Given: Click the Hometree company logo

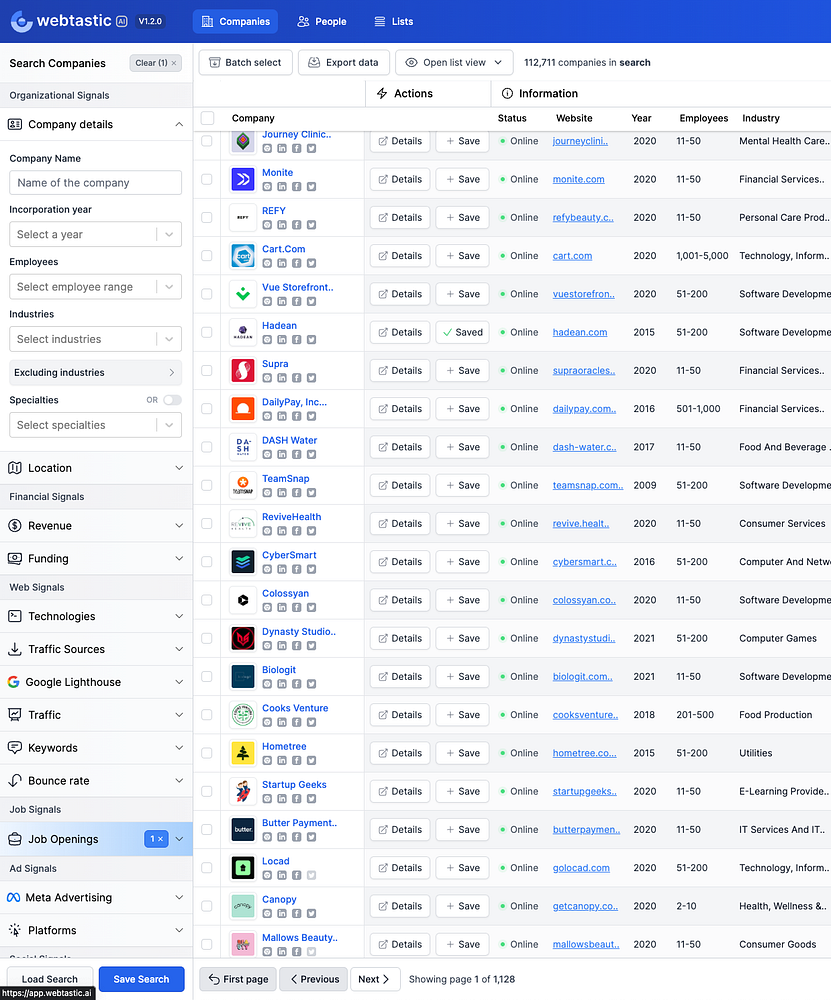Looking at the screenshot, I should (x=243, y=753).
